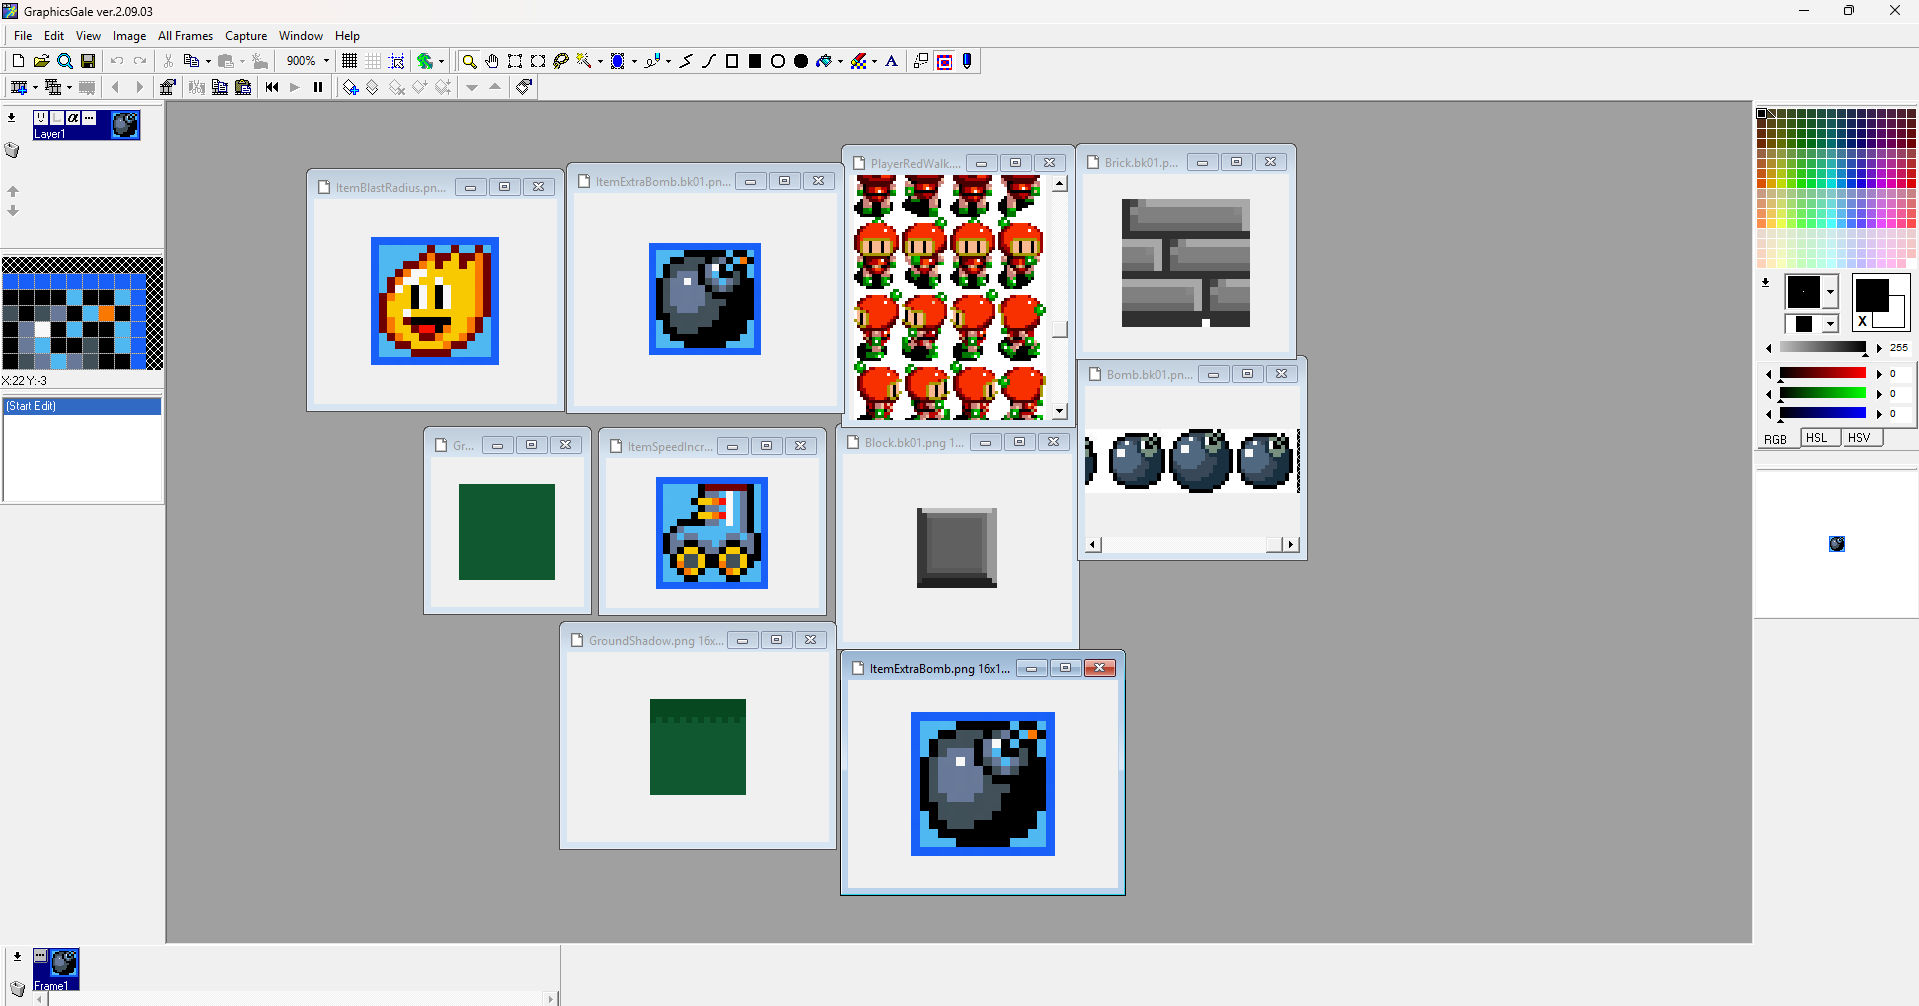Toggle Layer1 visibility face icon
This screenshot has width=1919, height=1006.
[41, 118]
